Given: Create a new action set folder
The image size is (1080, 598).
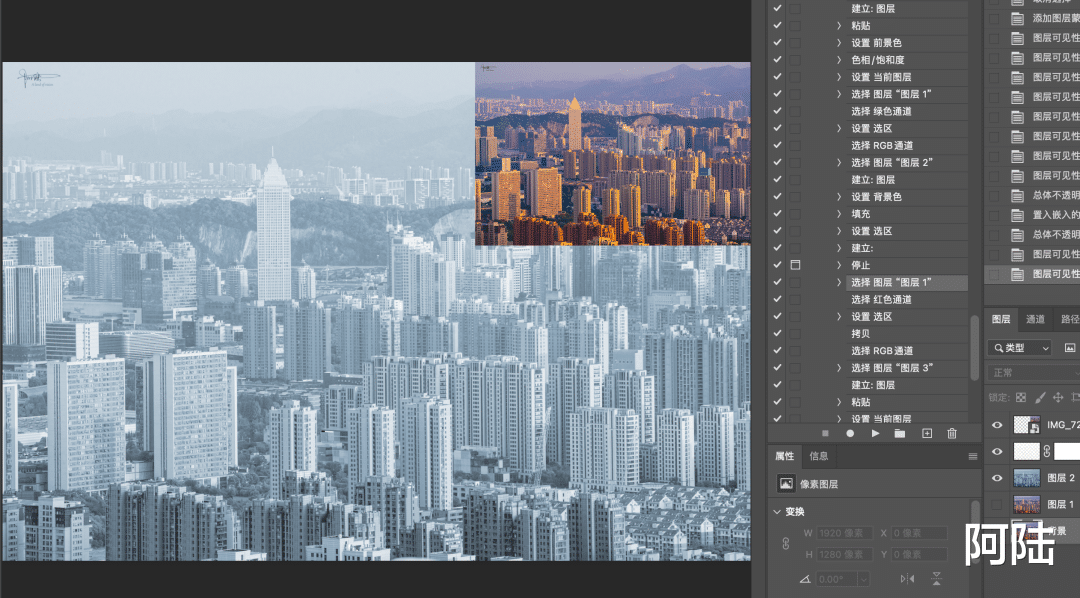Looking at the screenshot, I should [x=900, y=433].
